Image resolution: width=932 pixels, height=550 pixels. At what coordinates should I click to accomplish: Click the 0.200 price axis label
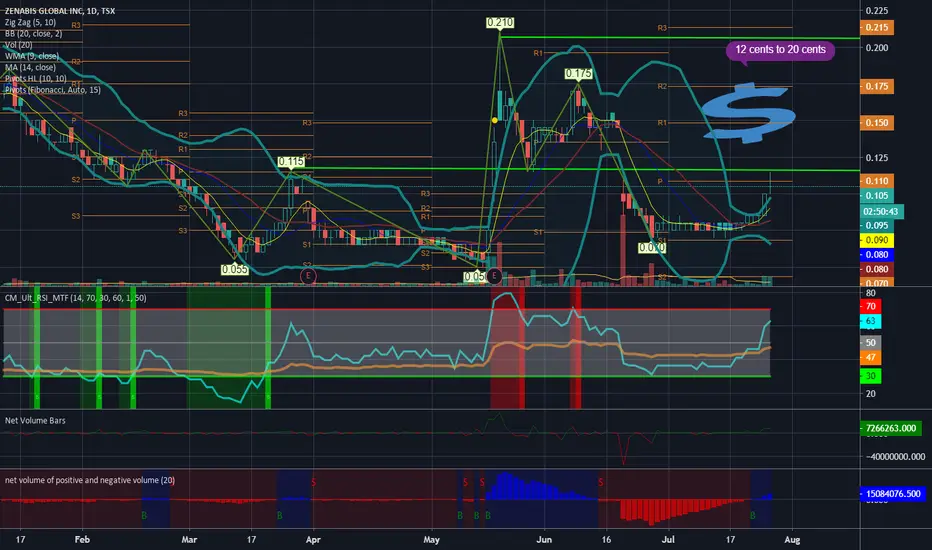click(877, 48)
